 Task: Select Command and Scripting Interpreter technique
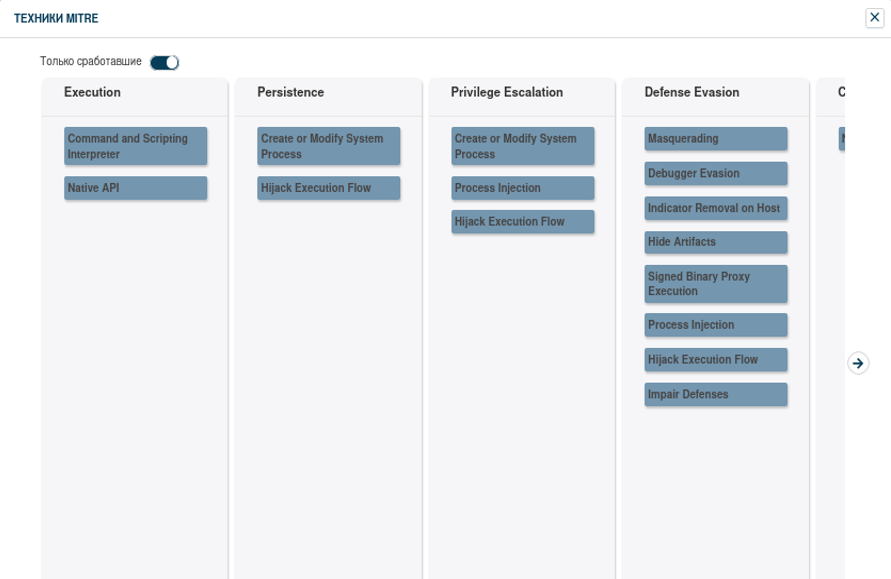135,146
